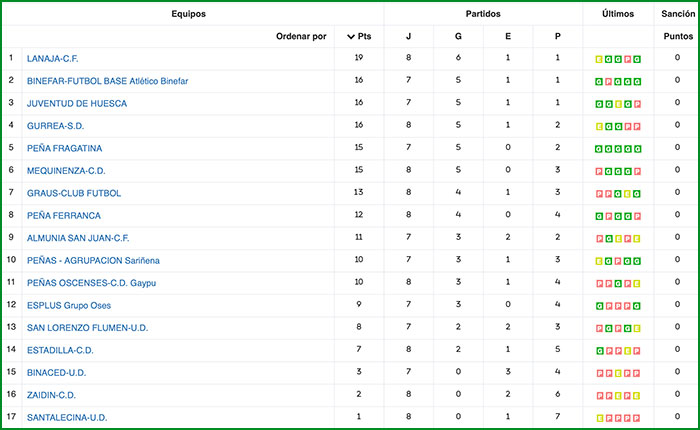Image resolution: width=700 pixels, height=430 pixels.
Task: Click GURREA-S.D.'s first yellow draw icon
Action: pos(599,127)
